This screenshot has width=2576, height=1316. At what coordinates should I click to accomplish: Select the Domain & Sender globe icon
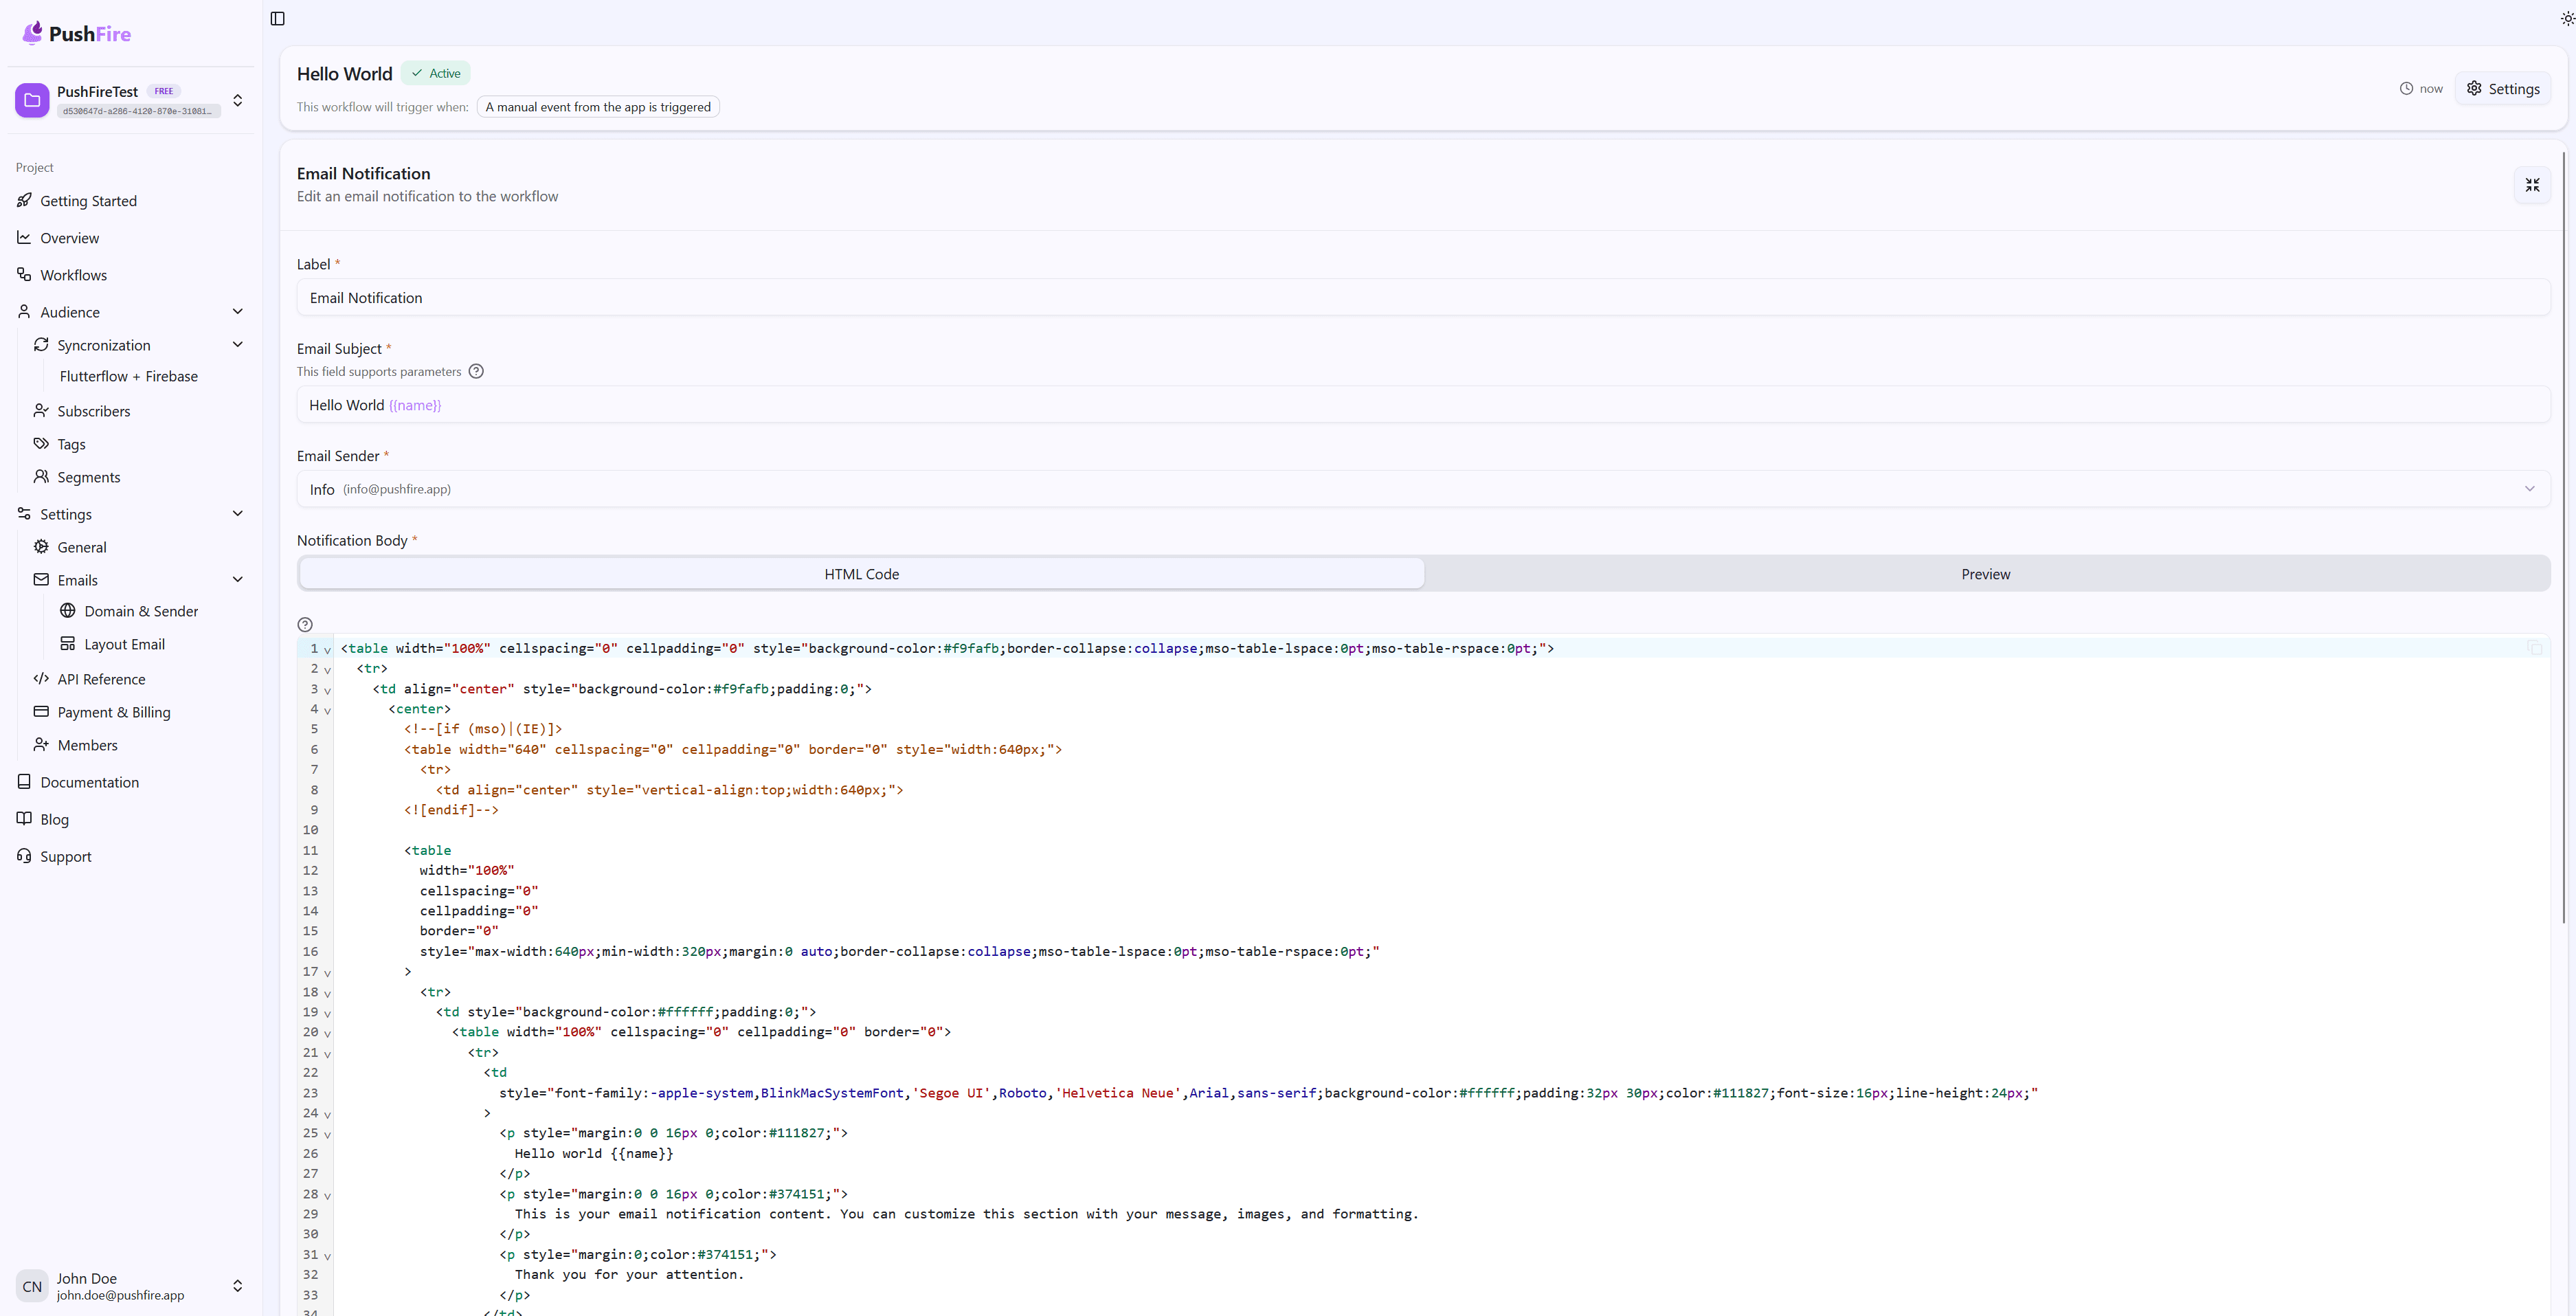coord(68,611)
